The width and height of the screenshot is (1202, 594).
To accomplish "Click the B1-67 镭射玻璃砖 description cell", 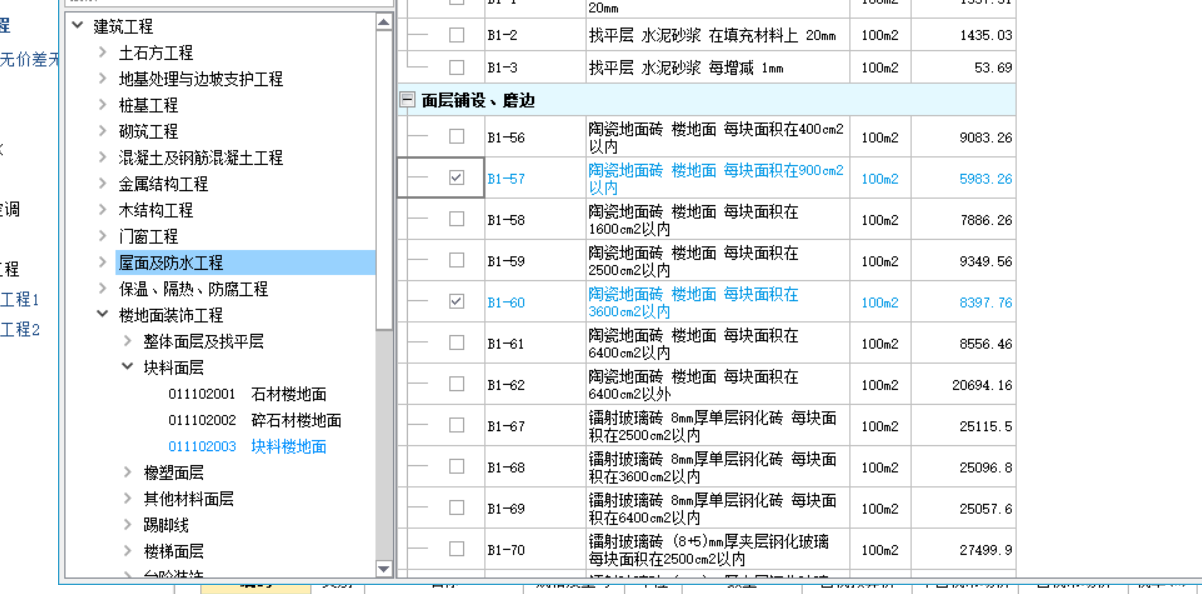I will point(717,426).
